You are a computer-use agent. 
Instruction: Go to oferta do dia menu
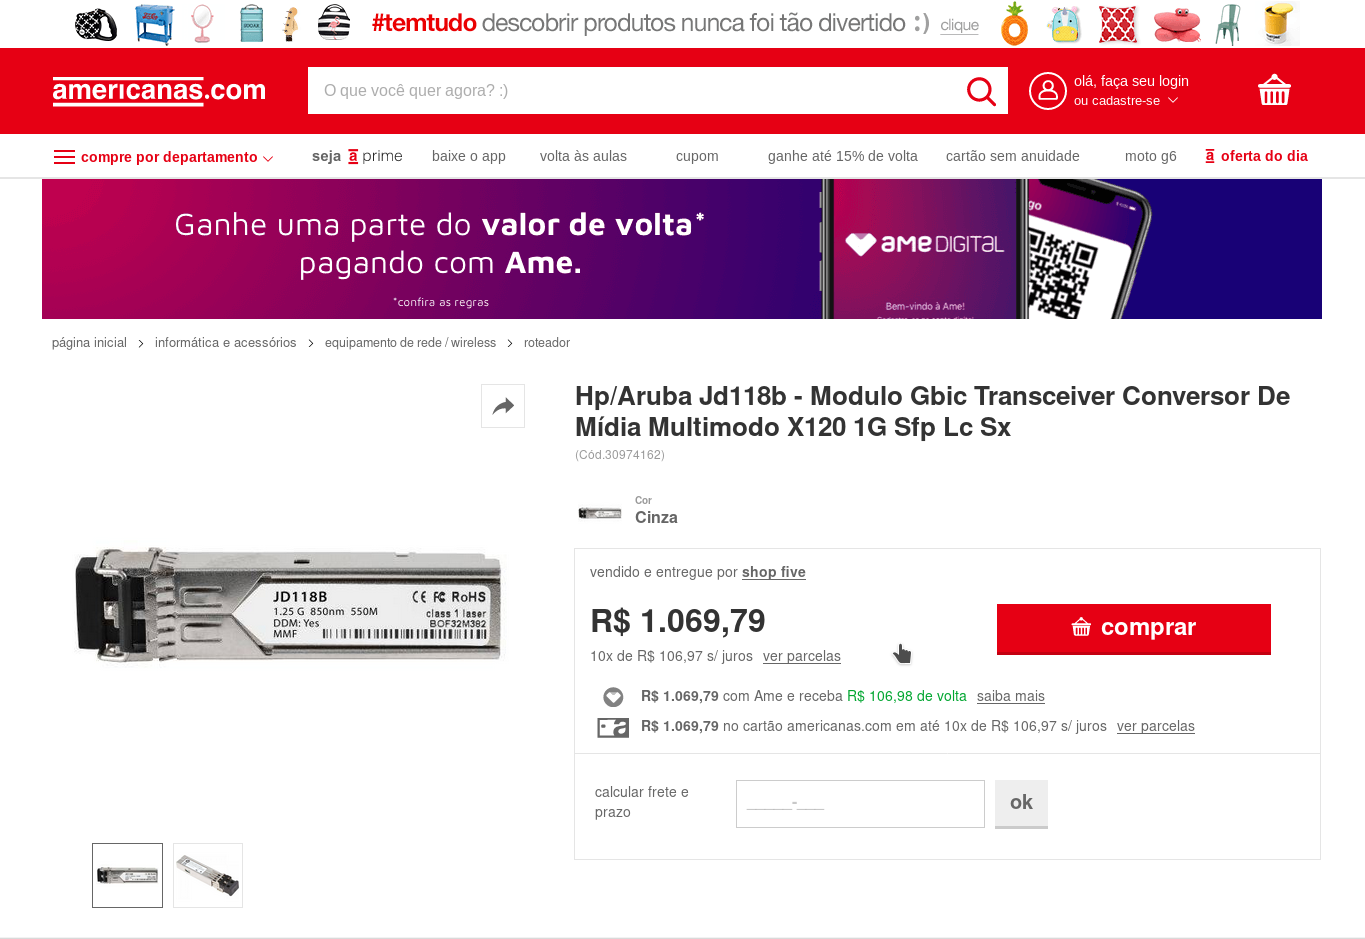point(1256,156)
